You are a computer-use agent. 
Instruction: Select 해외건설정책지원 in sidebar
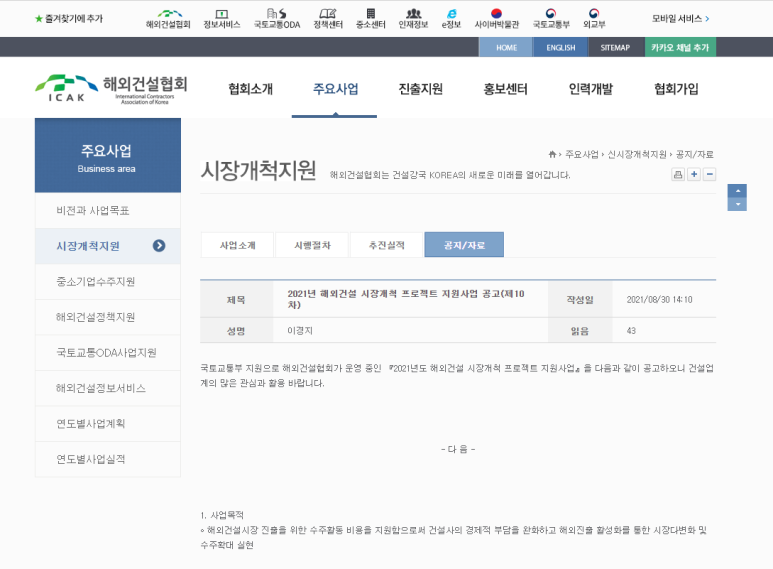click(x=107, y=317)
